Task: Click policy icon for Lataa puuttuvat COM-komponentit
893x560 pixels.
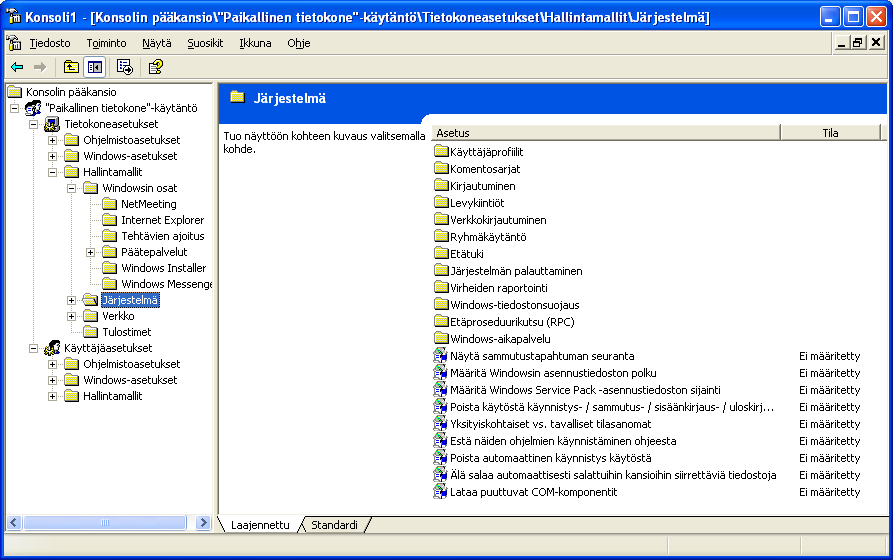Action: tap(440, 492)
